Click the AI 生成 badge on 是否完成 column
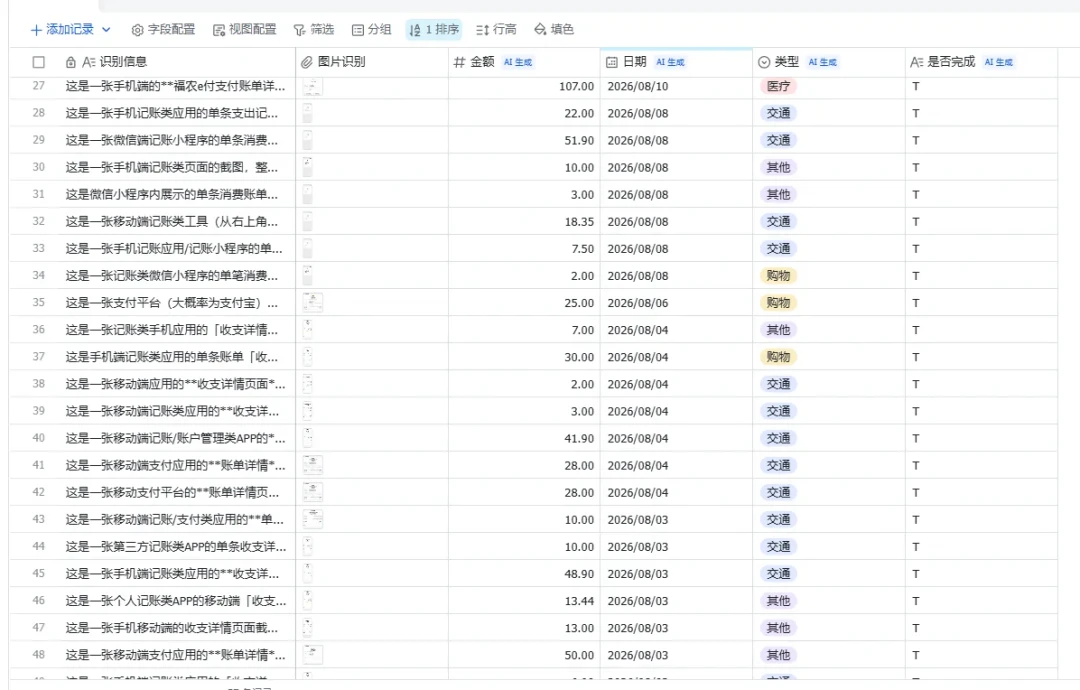Screen dimensions: 1080x690 (x=999, y=62)
